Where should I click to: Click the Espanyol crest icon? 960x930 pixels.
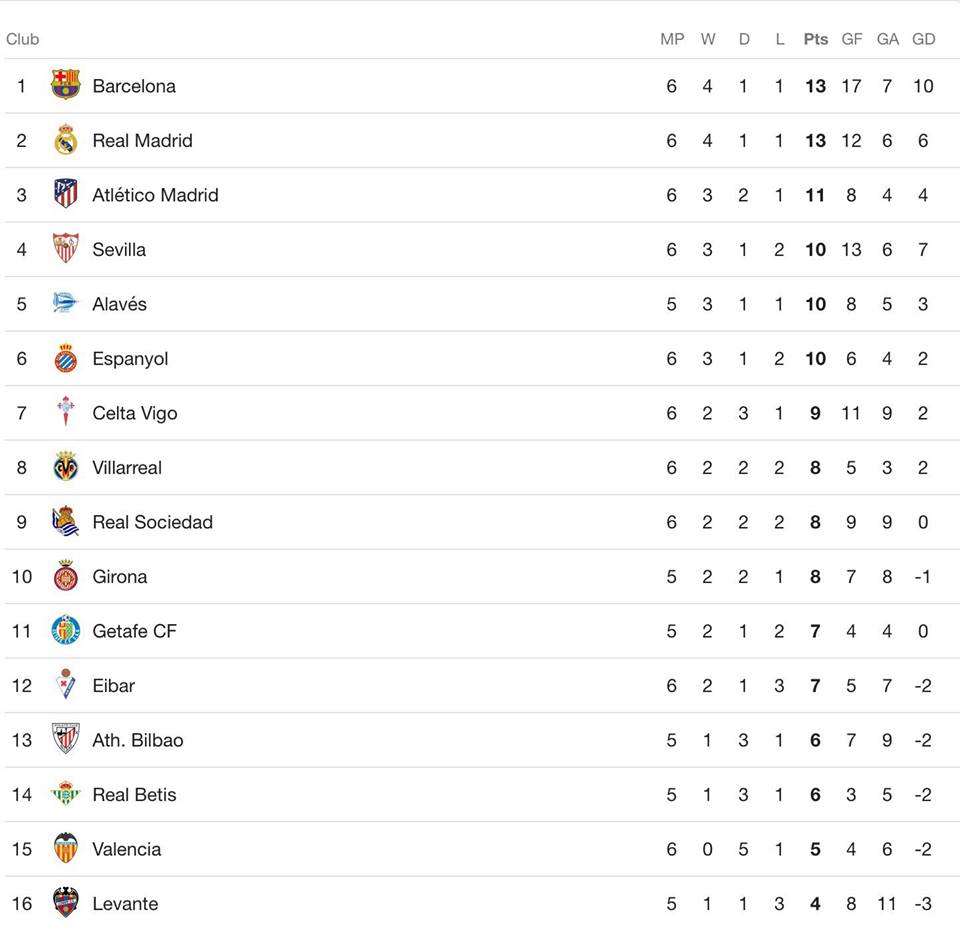pos(66,358)
